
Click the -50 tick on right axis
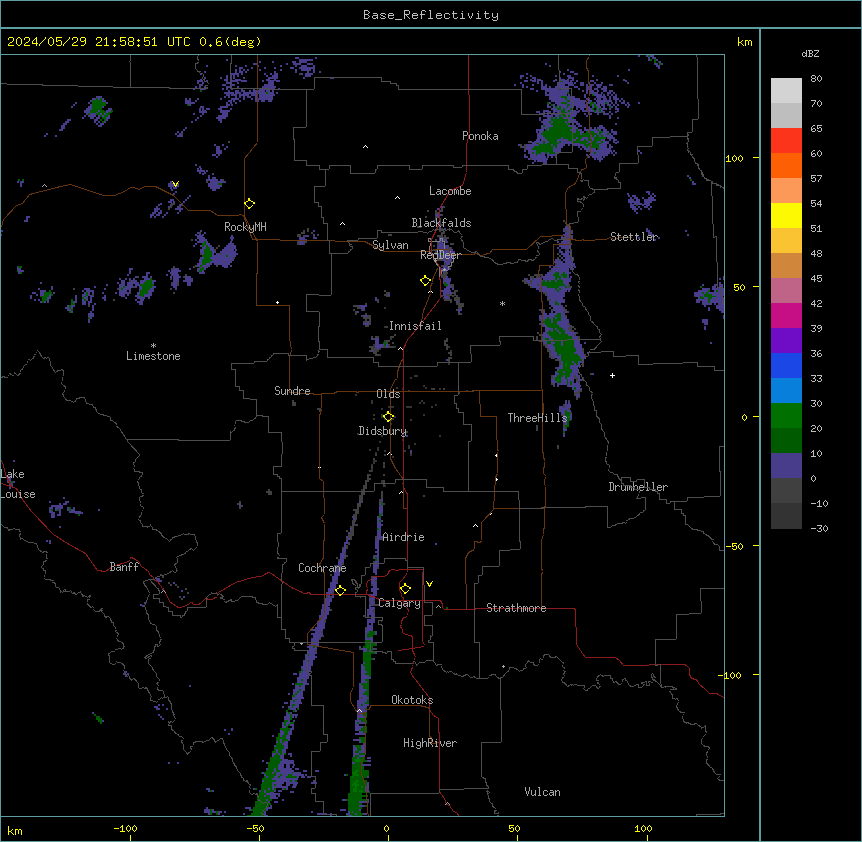point(734,546)
